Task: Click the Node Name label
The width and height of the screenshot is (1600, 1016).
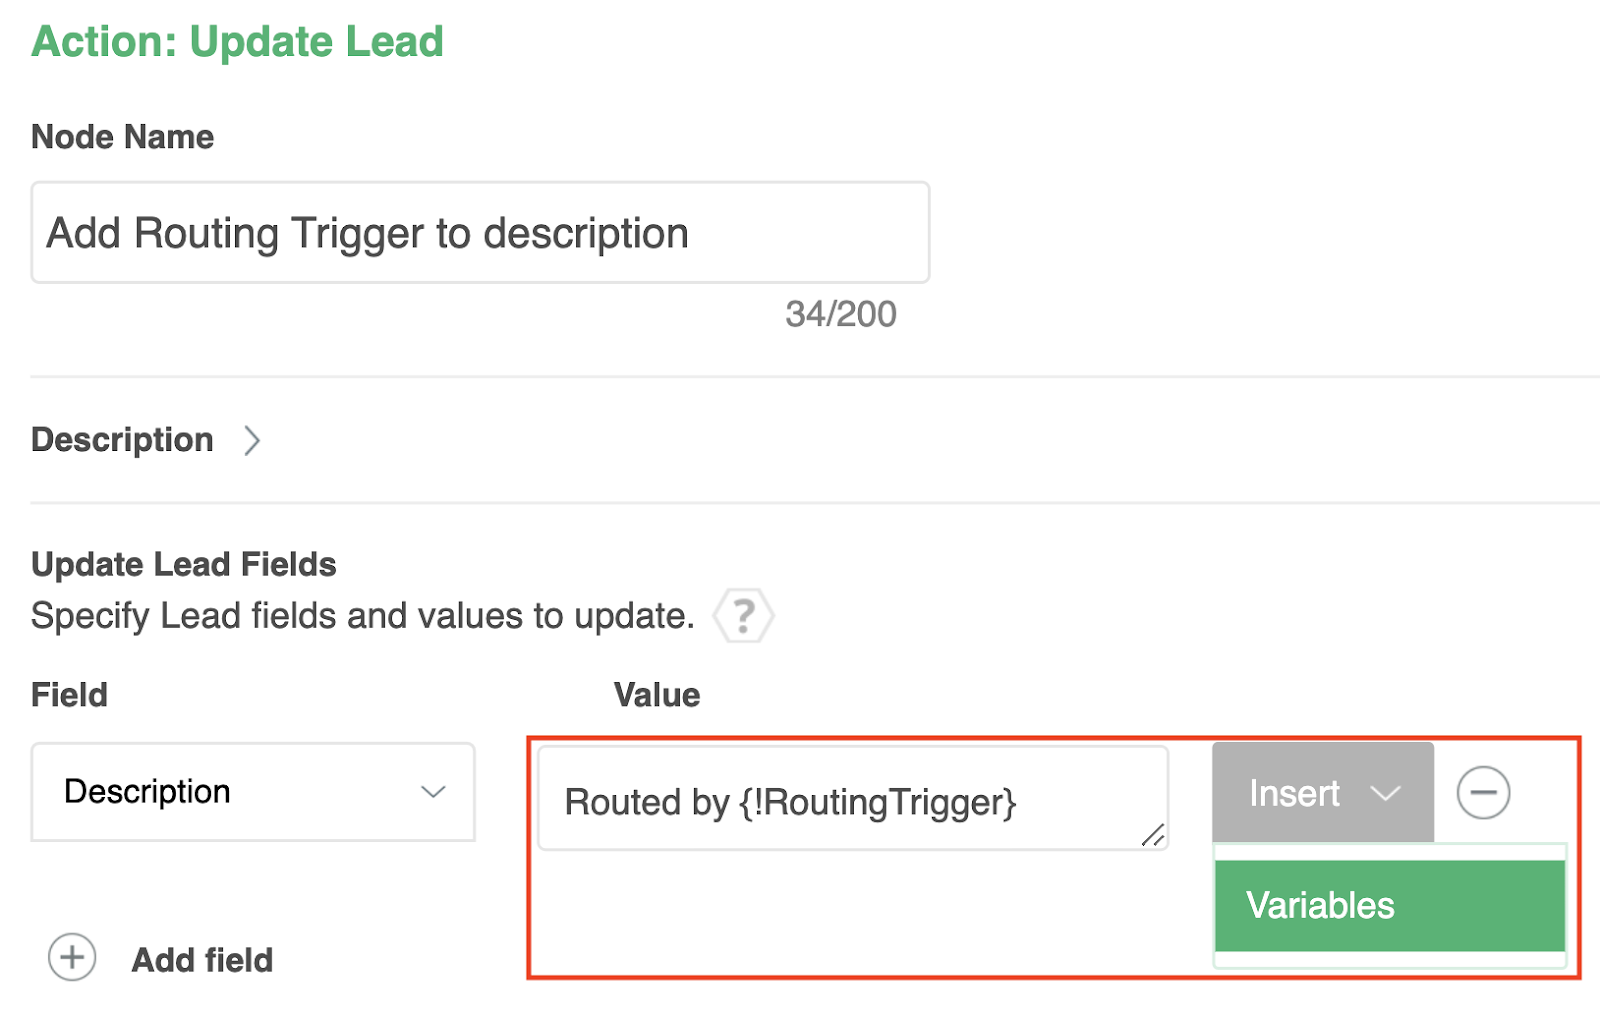Action: point(122,137)
